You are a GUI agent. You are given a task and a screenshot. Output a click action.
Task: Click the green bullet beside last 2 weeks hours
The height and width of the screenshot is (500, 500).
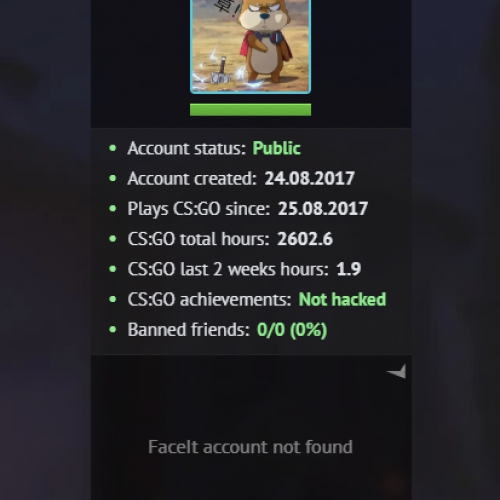pyautogui.click(x=113, y=269)
